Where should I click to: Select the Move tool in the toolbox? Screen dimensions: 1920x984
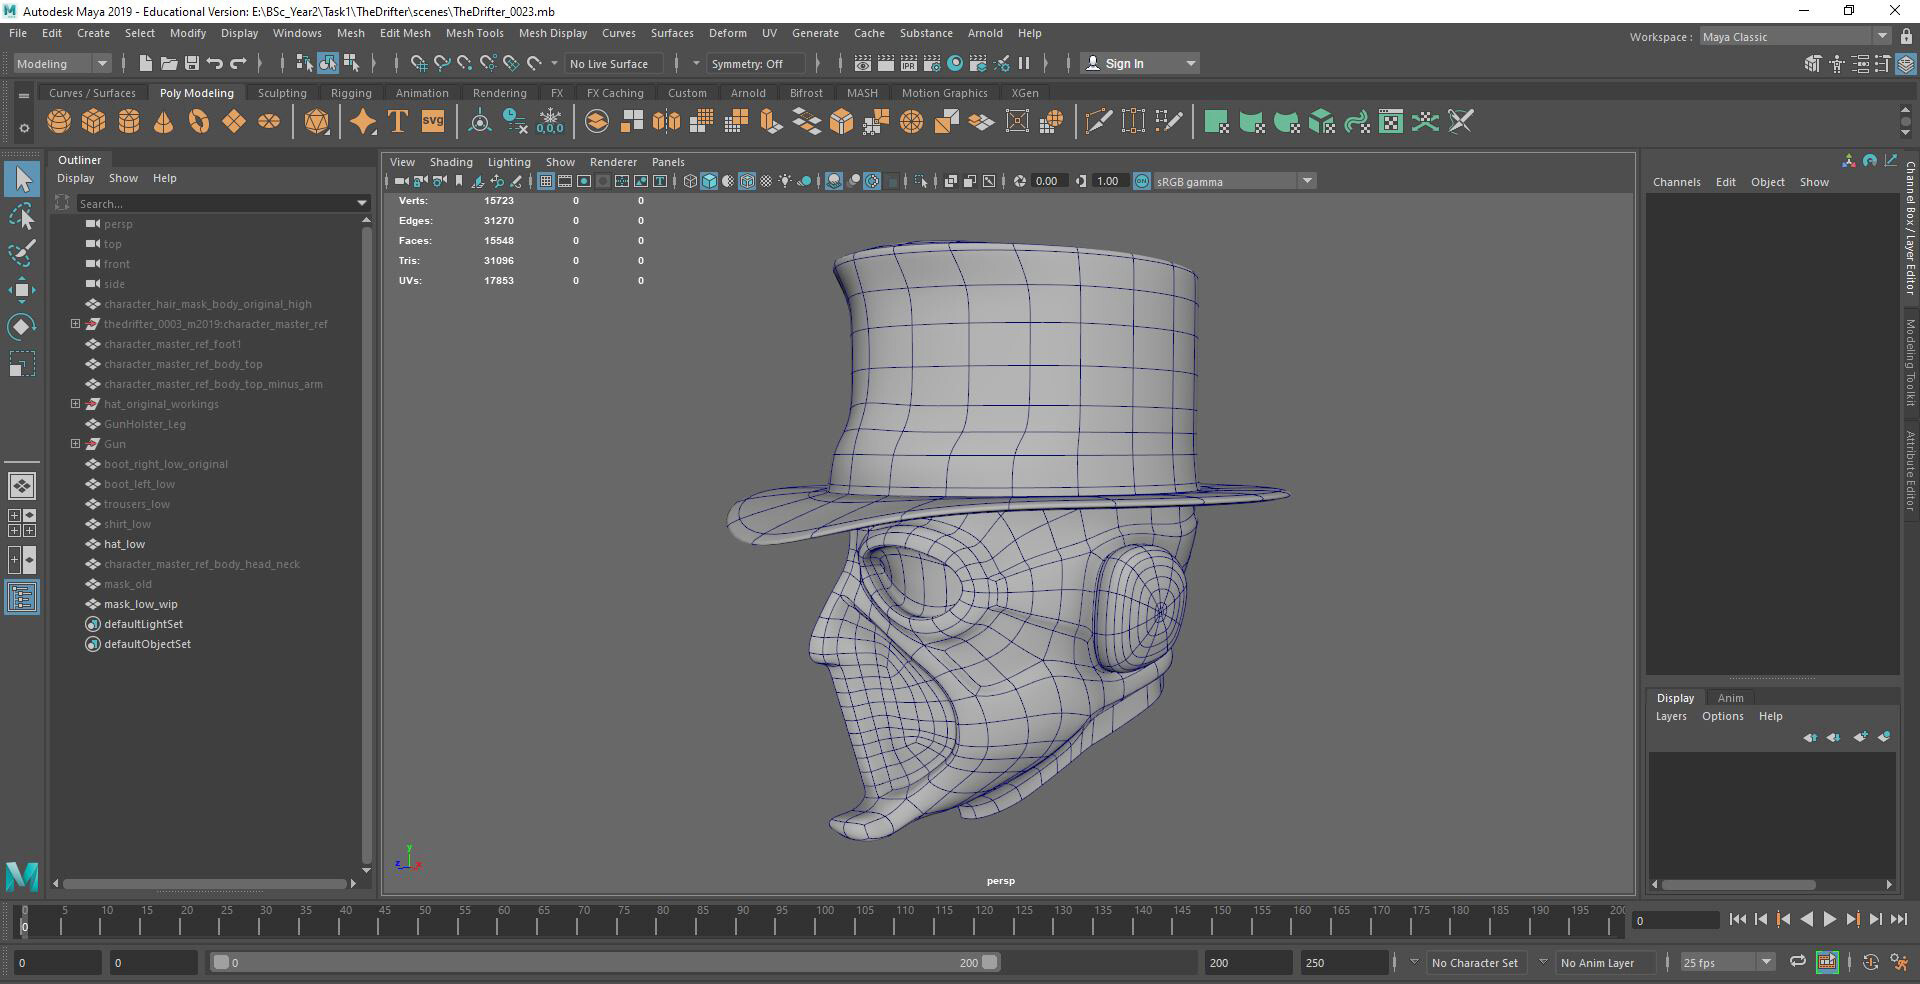pos(21,290)
